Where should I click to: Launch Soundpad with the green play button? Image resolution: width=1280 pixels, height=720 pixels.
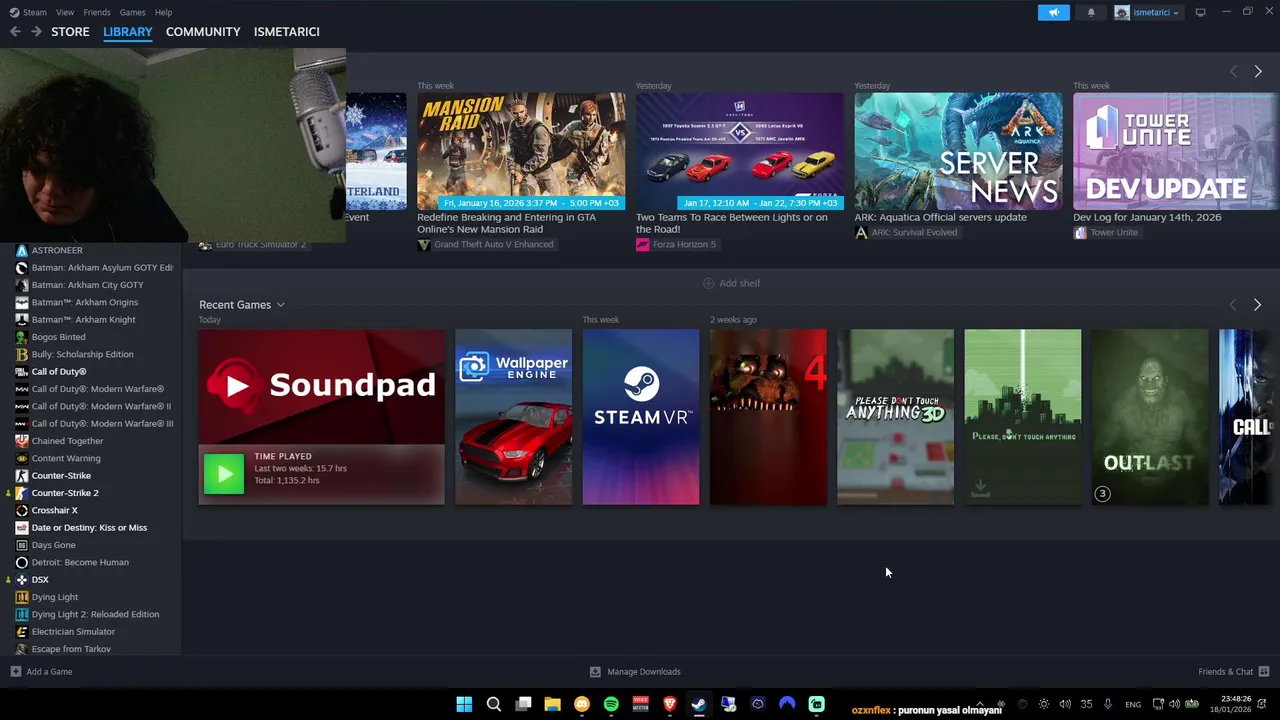click(224, 474)
